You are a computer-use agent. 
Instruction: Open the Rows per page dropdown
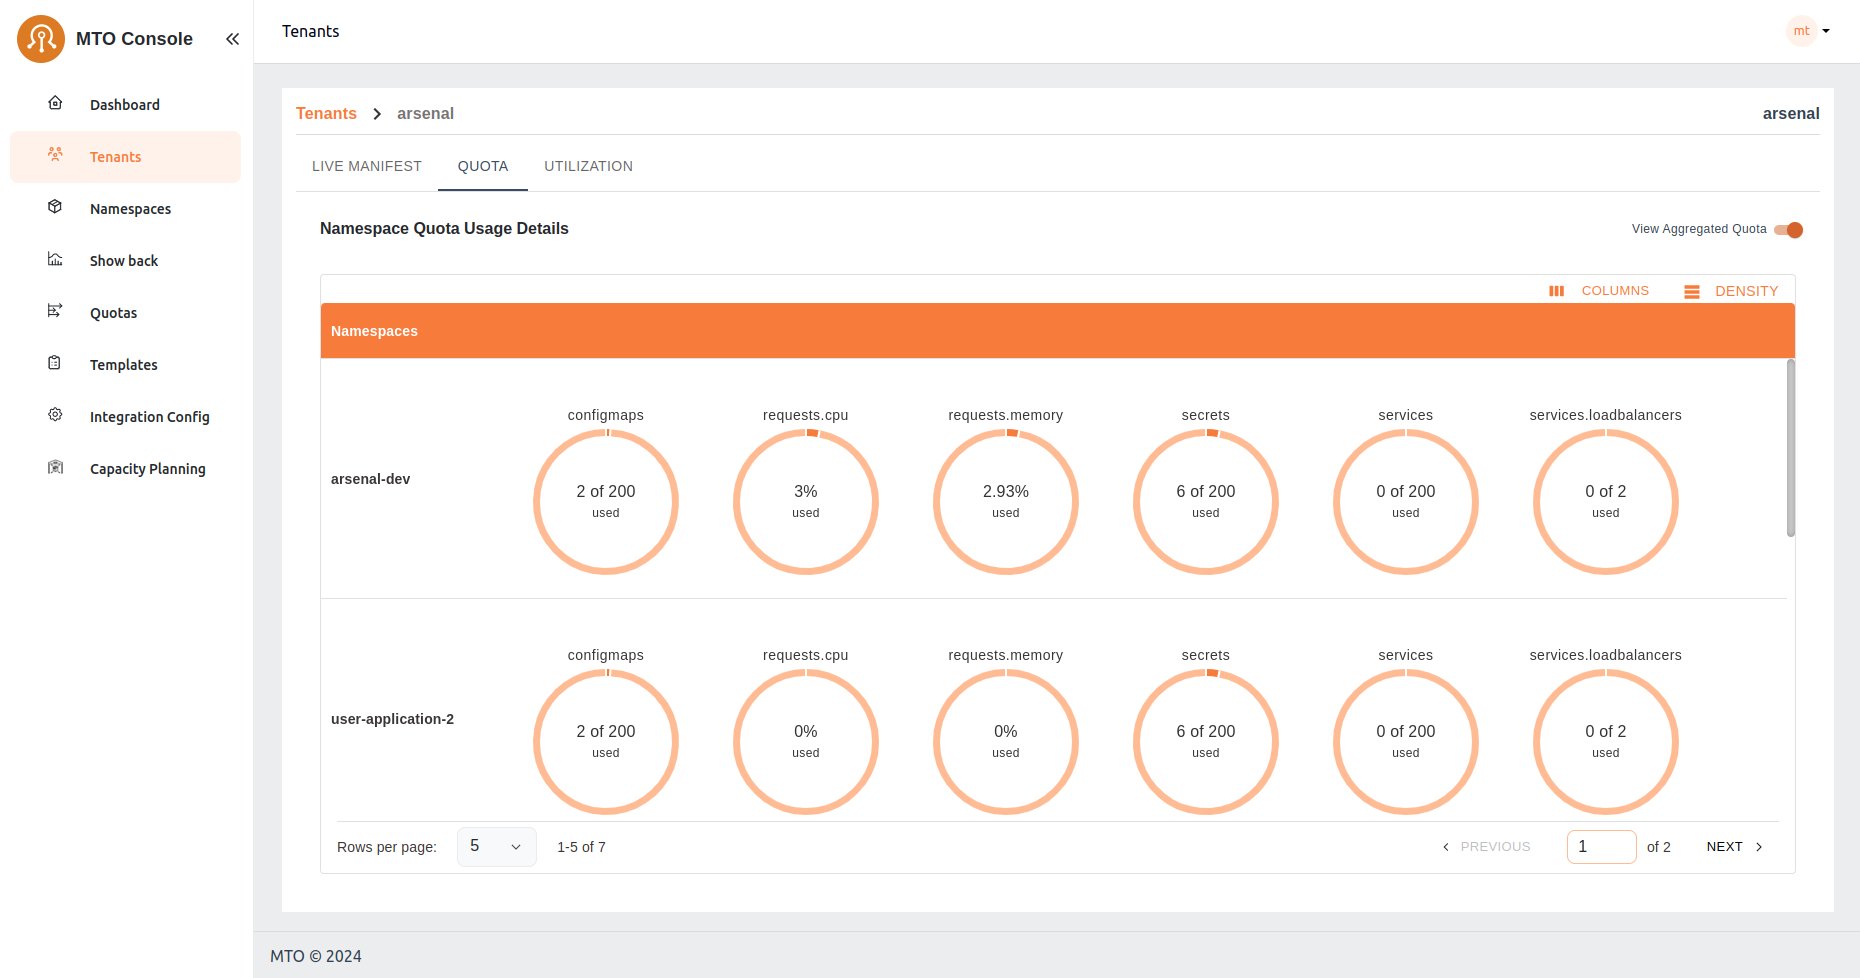pos(496,847)
